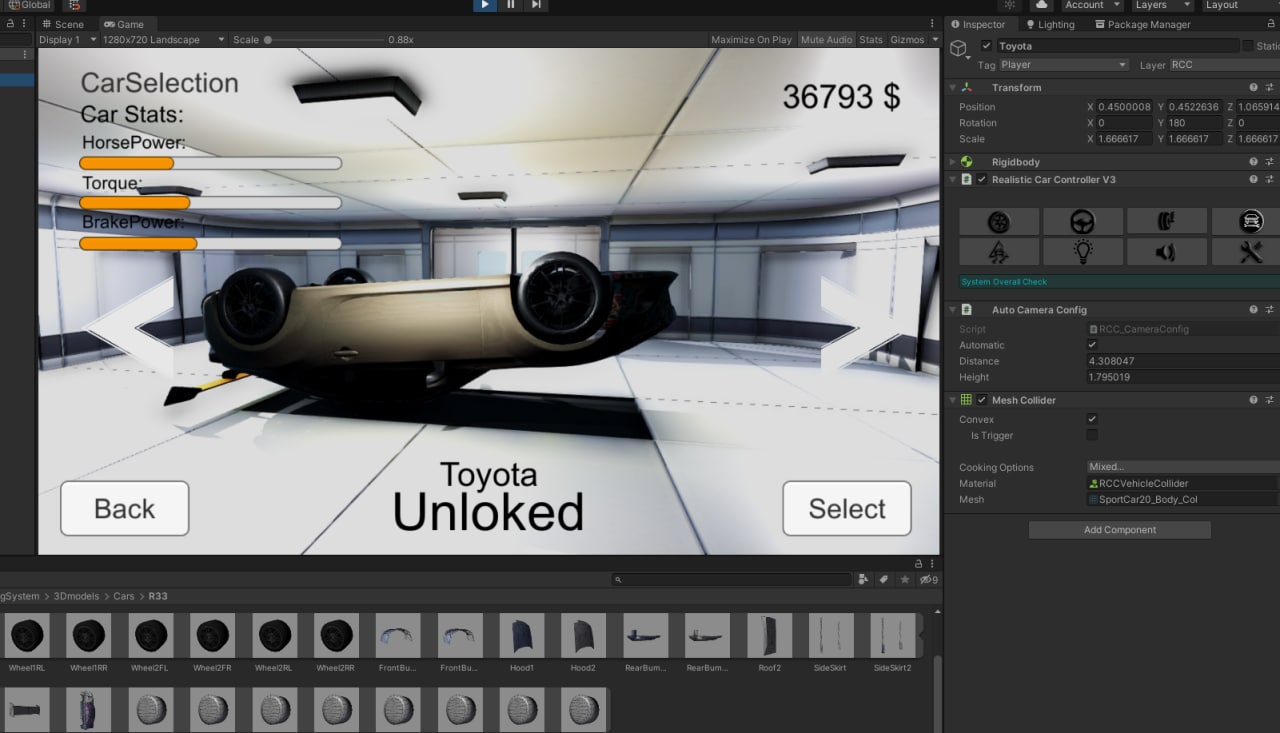1280x733 pixels.
Task: Switch to the Game tab
Action: point(123,24)
